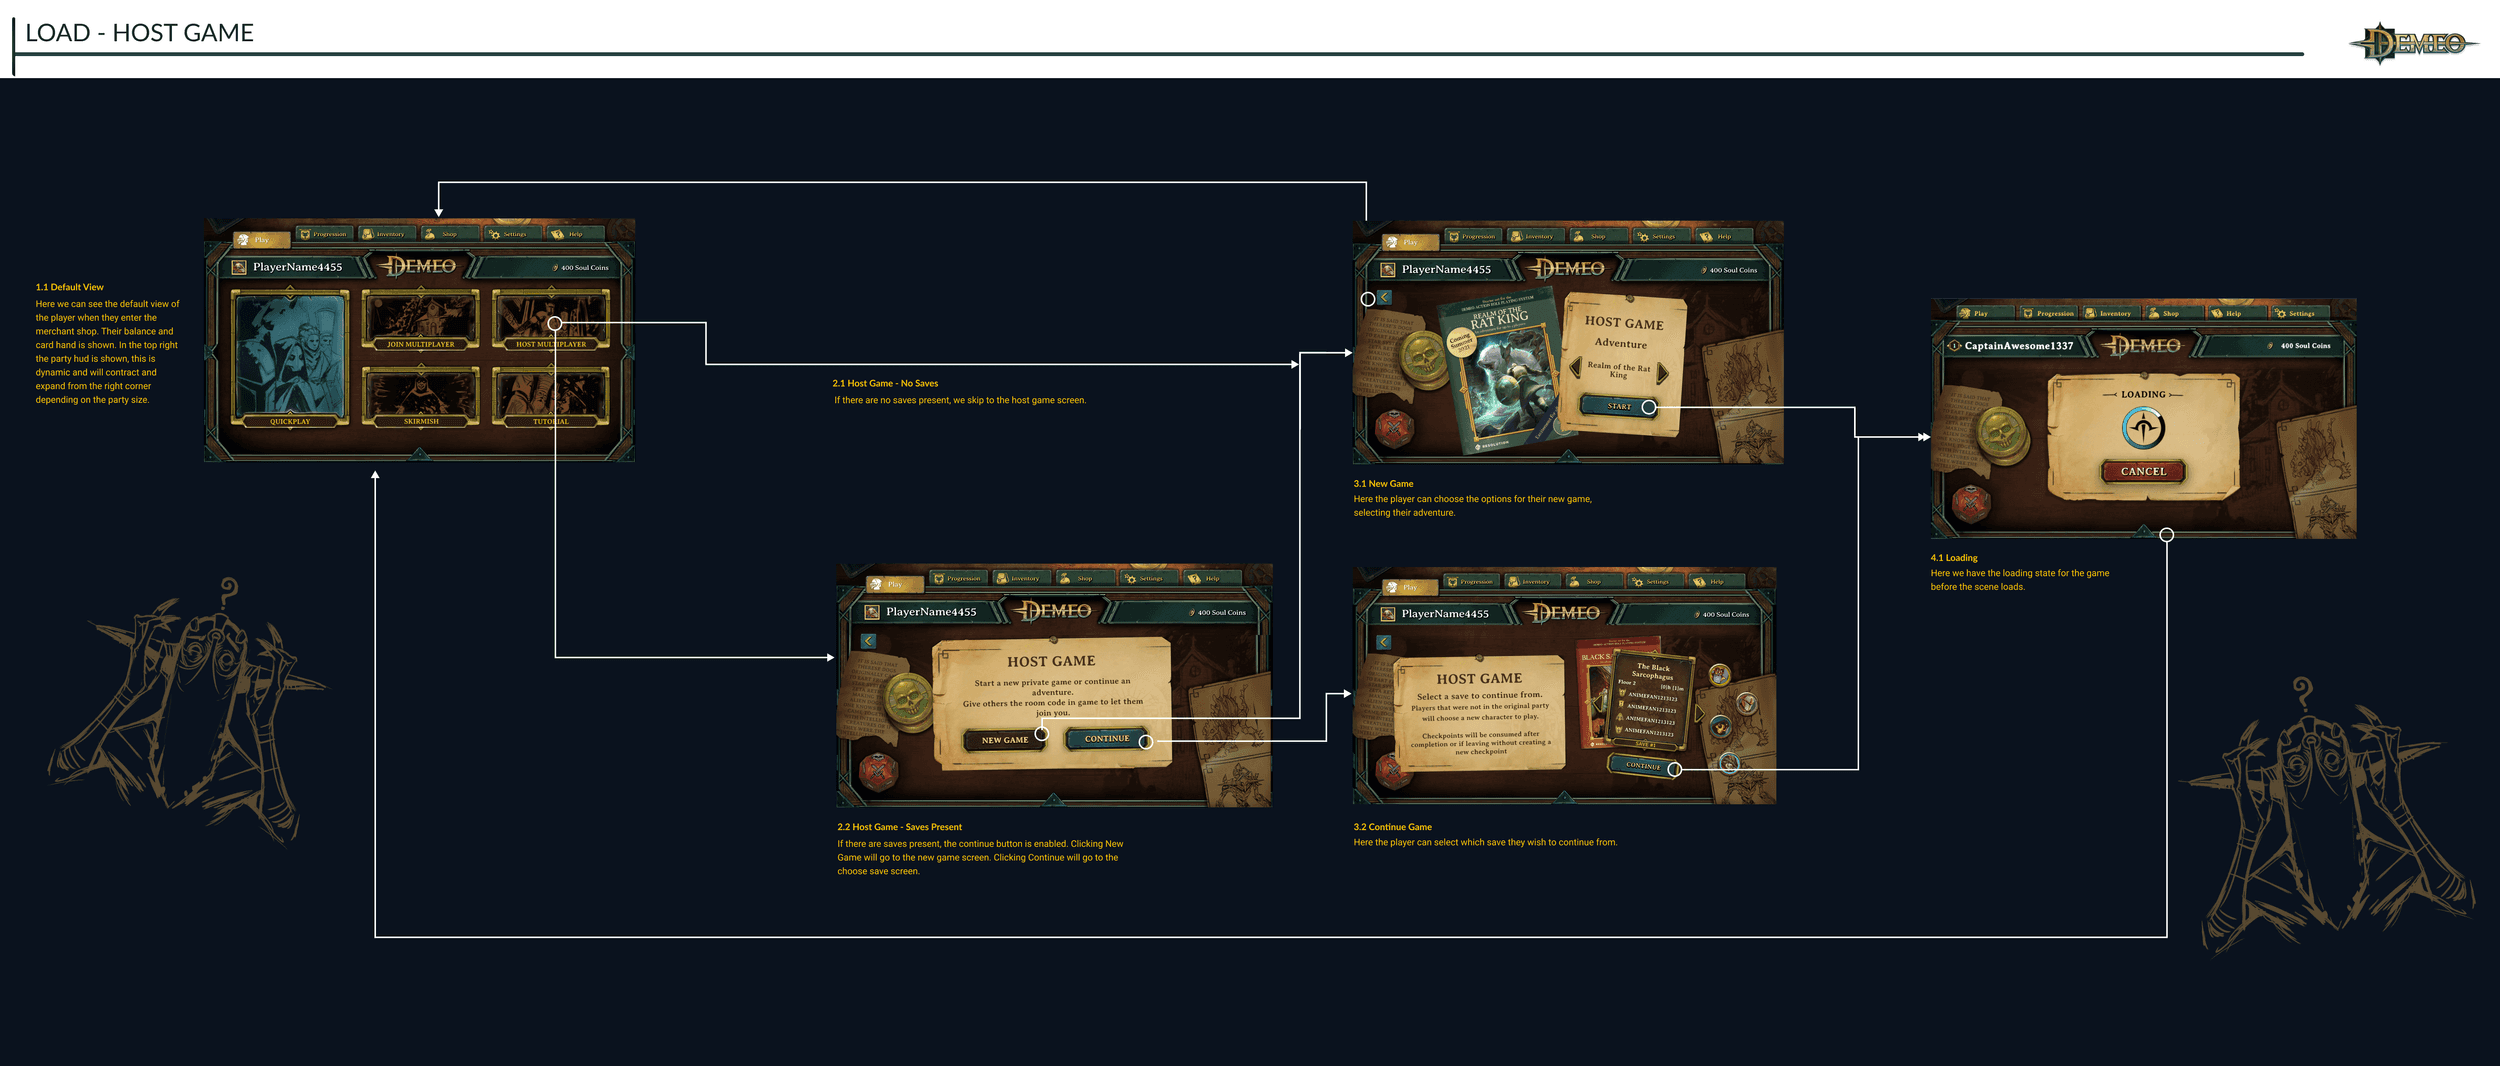2500x1066 pixels.
Task: Open Progression tab in Default View screen
Action: click(324, 234)
